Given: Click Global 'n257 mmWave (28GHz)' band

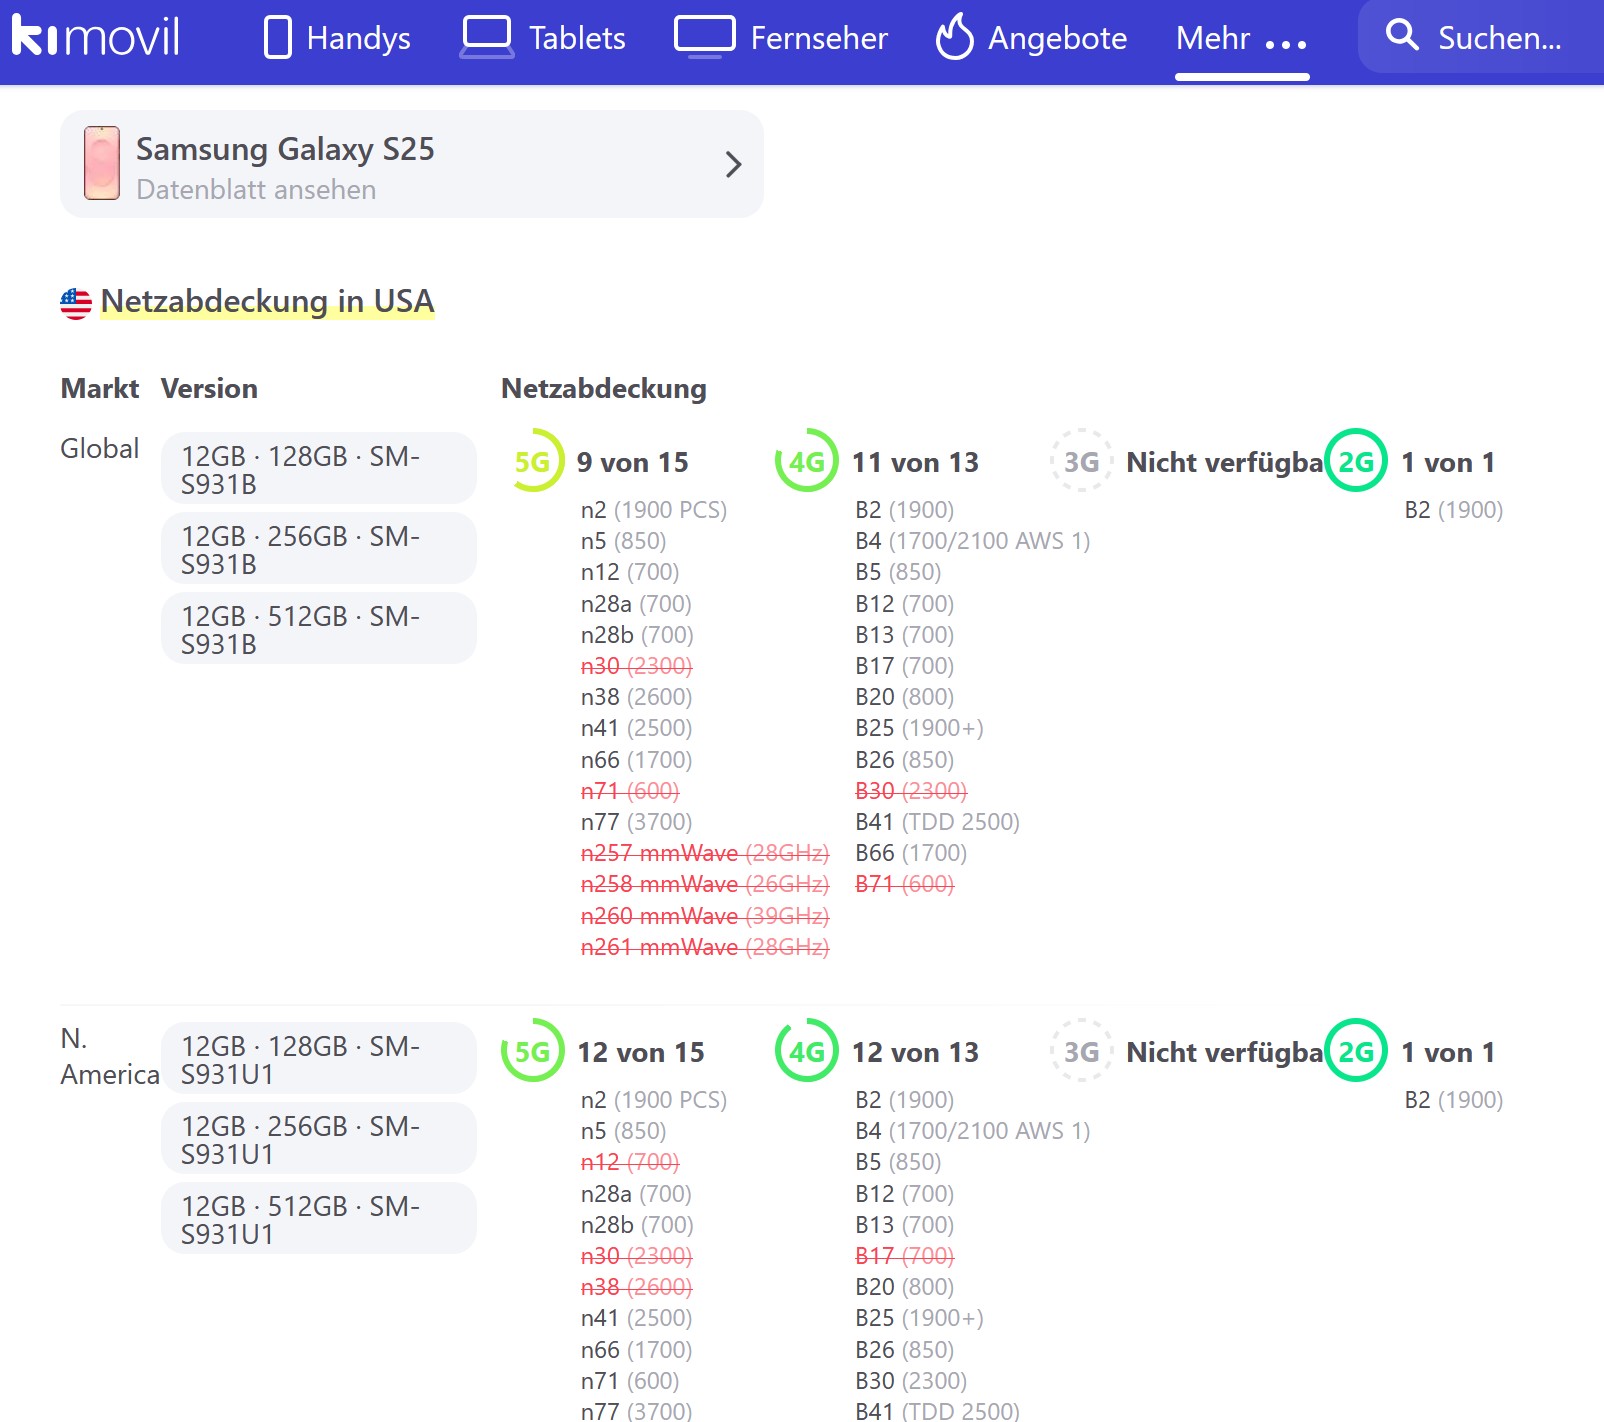Looking at the screenshot, I should pyautogui.click(x=705, y=853).
